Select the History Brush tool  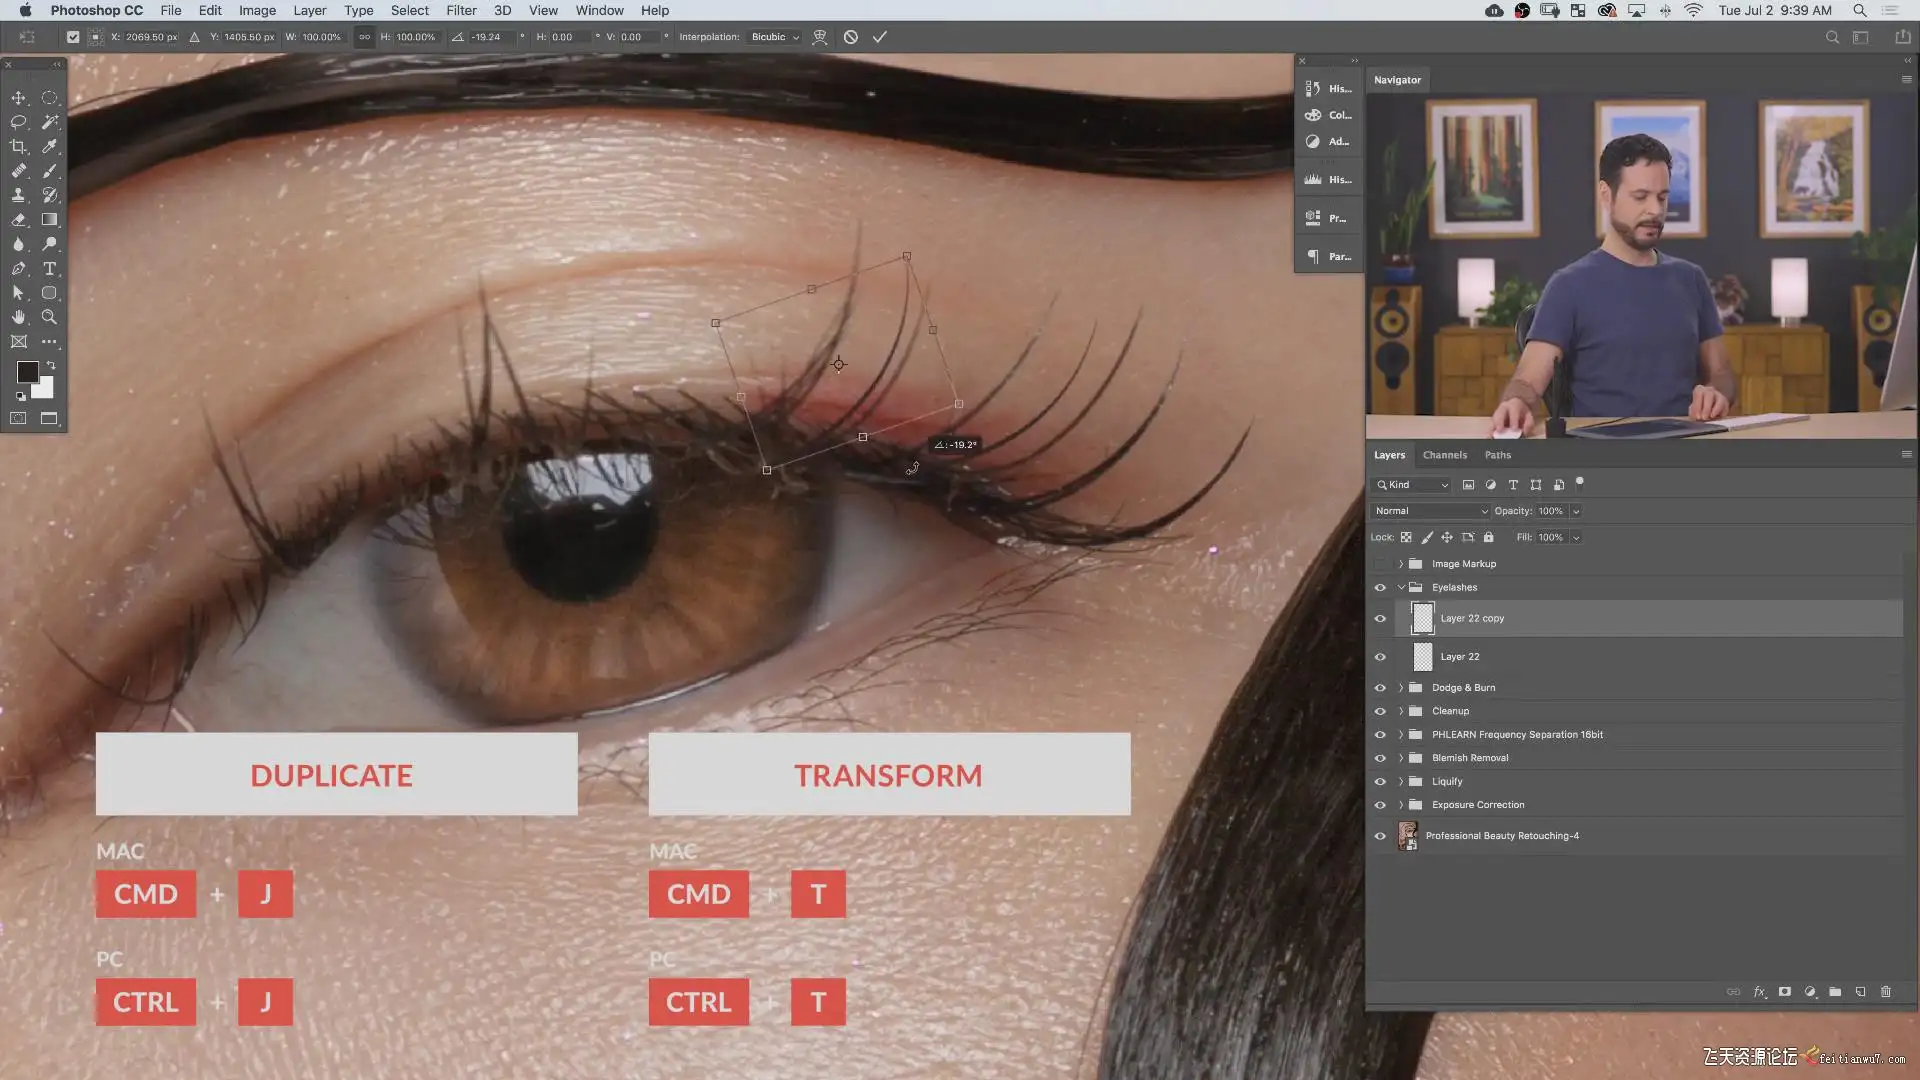49,195
